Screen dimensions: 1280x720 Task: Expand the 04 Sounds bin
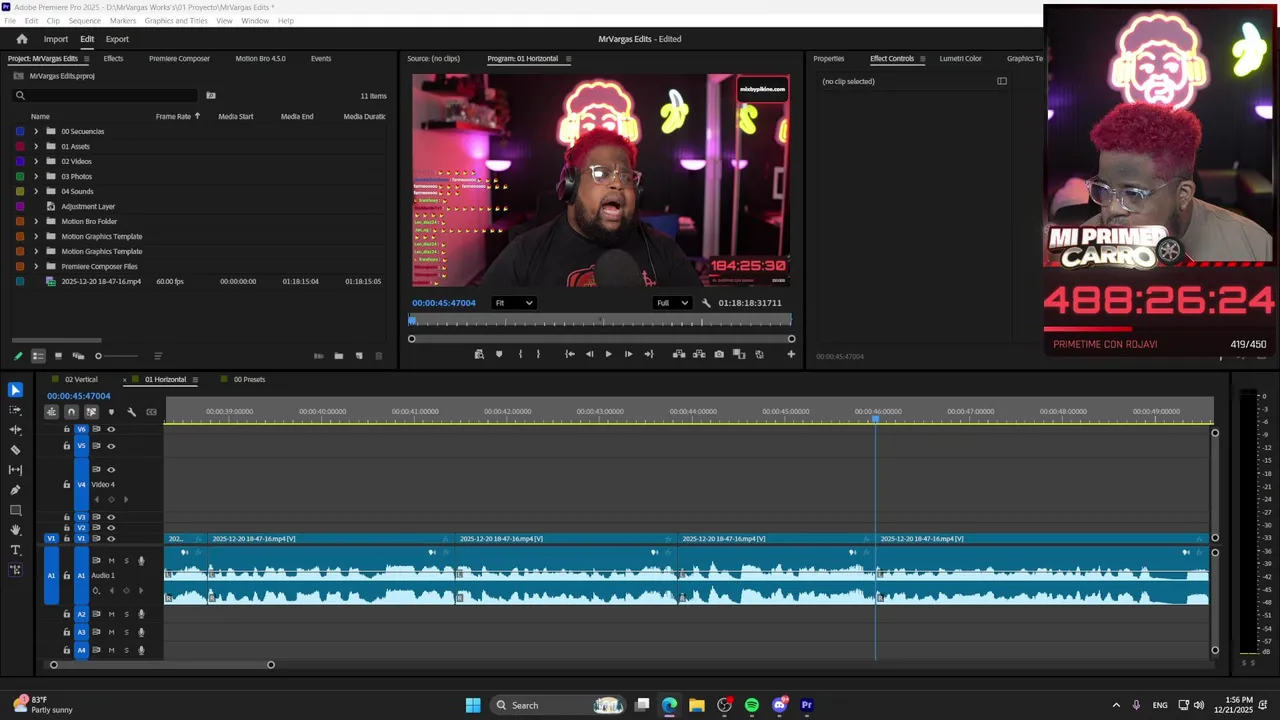click(36, 191)
